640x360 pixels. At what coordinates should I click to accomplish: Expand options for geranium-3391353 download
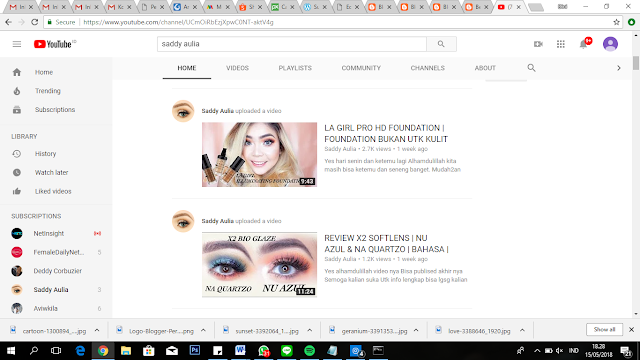pos(416,331)
